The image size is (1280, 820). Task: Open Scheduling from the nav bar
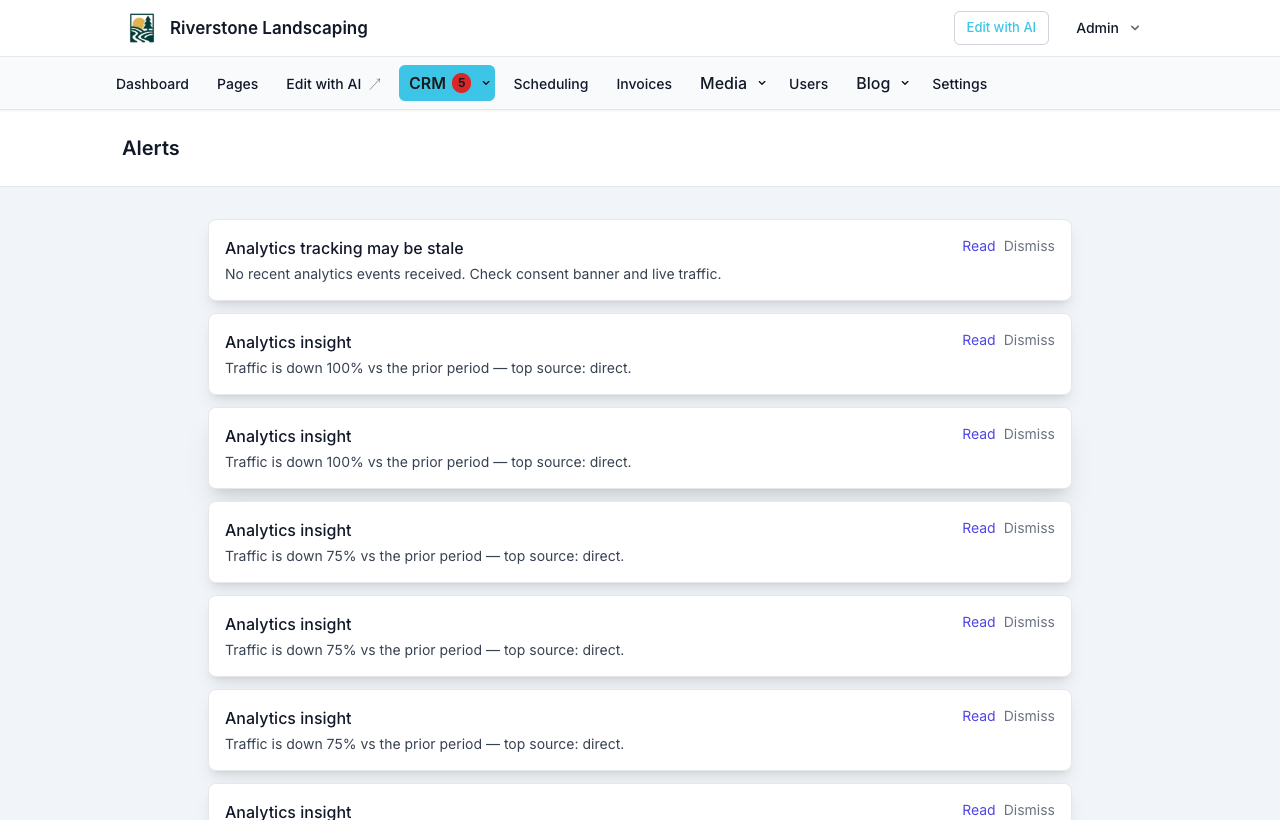[x=551, y=84]
